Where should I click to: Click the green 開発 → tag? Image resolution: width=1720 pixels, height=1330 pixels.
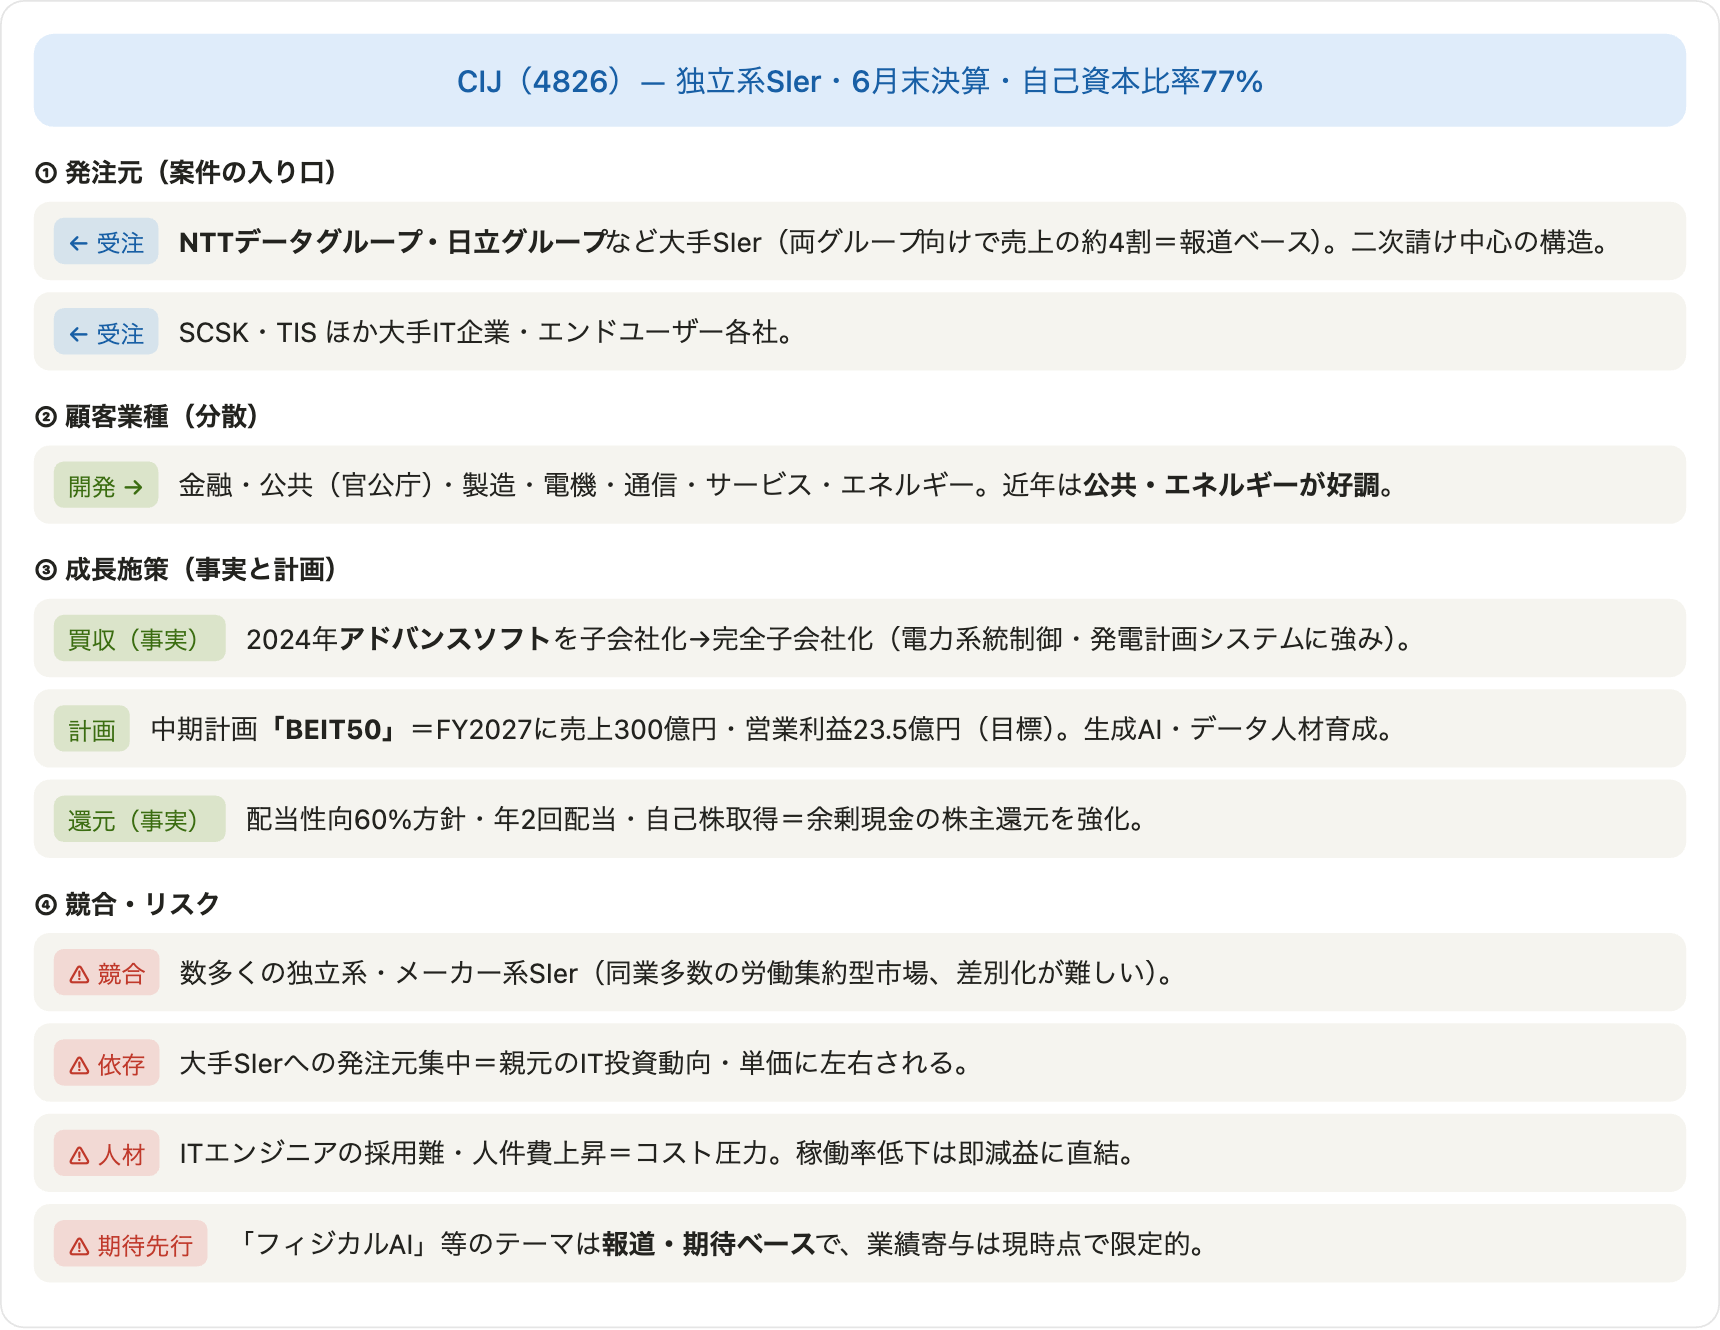[106, 486]
